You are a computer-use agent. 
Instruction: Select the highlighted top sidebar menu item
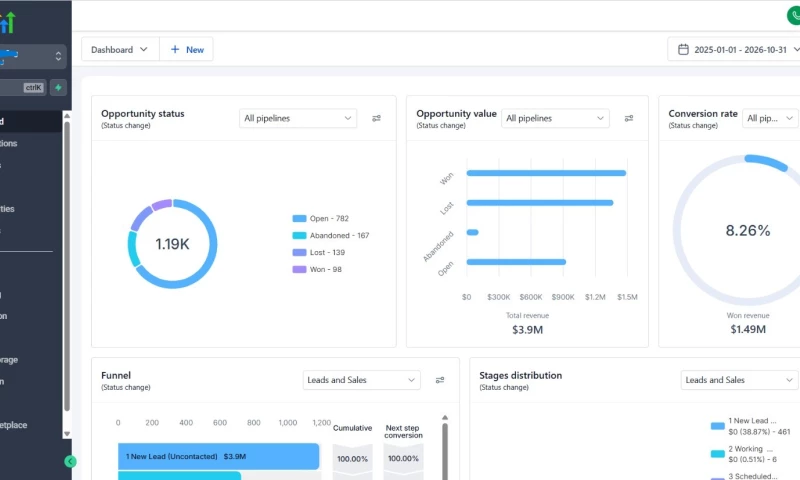click(31, 121)
